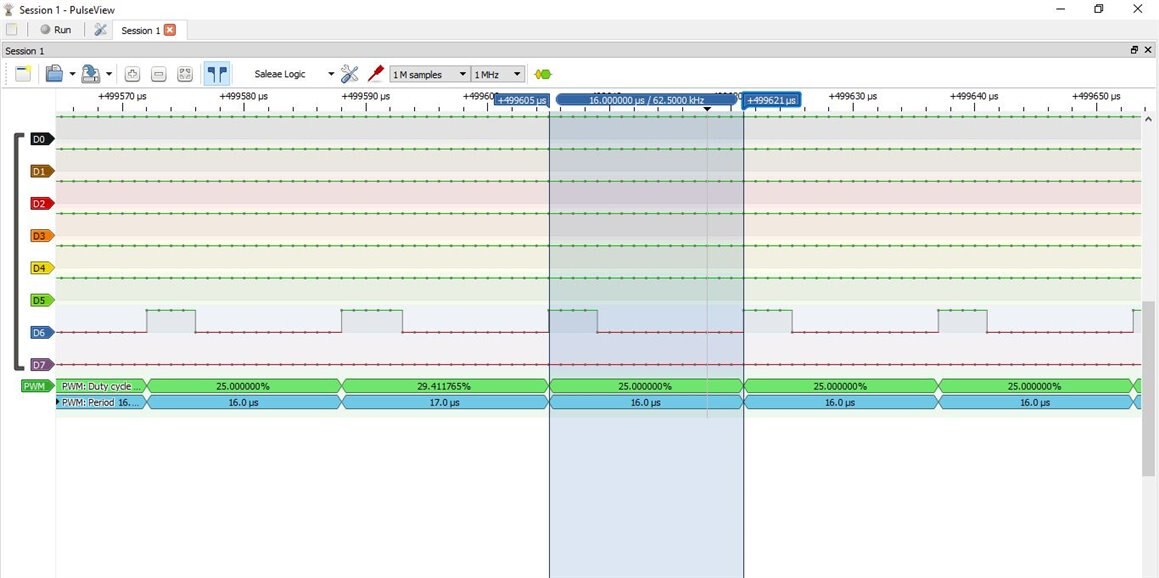This screenshot has height=578, width=1159.
Task: Click the PWM: Duty cycle row title
Action: tap(101, 386)
